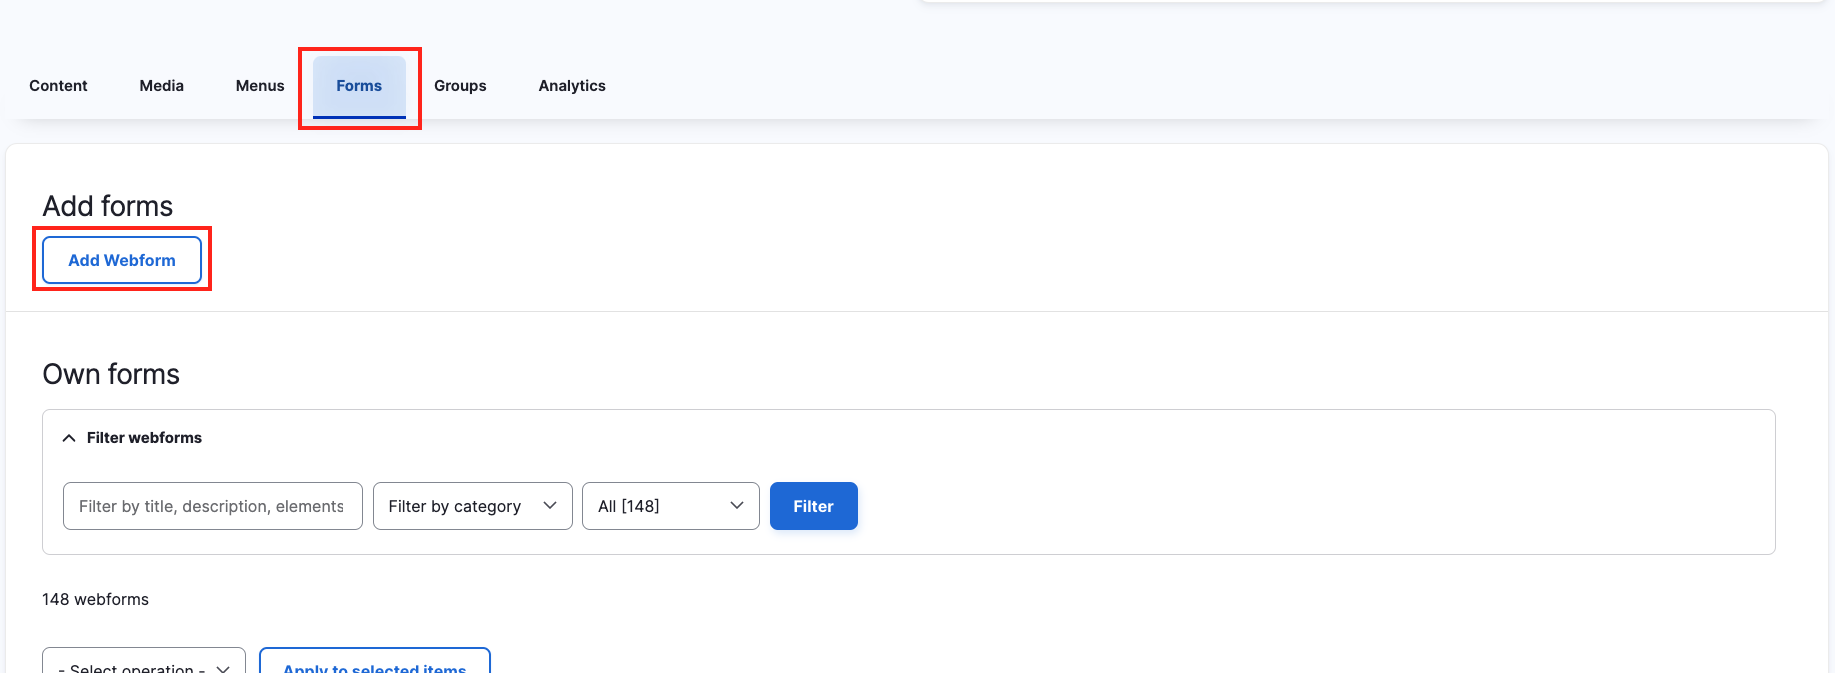Select the Forms tab
The height and width of the screenshot is (673, 1835).
(x=359, y=86)
